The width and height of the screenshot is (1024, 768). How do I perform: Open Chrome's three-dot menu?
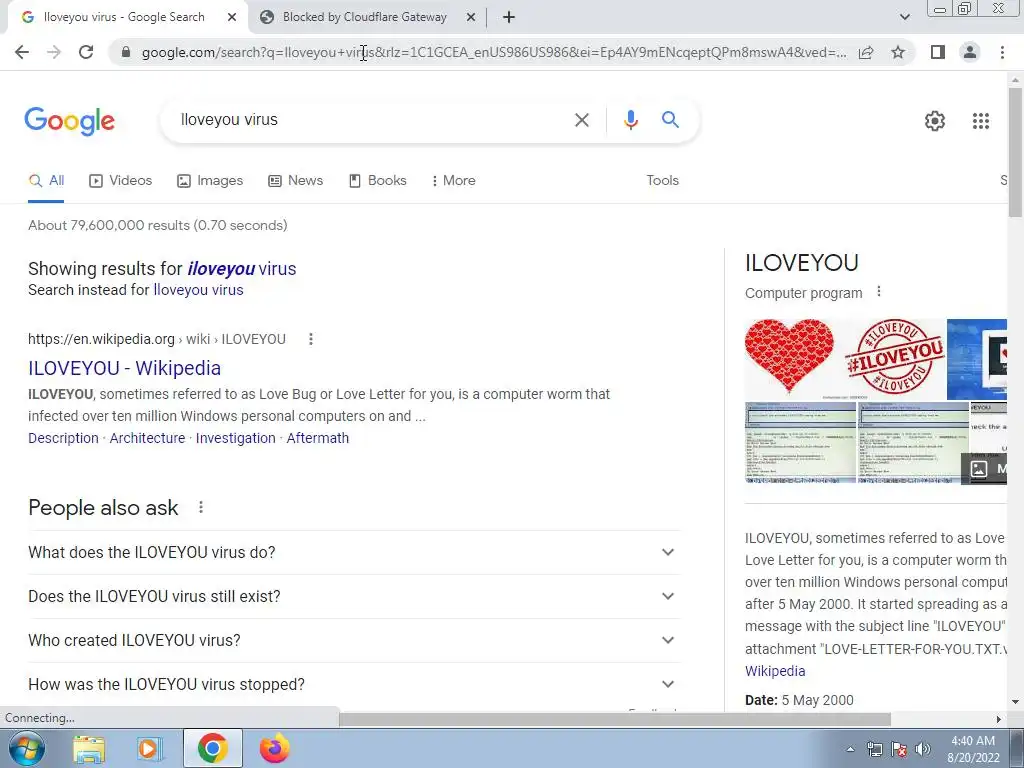(x=1002, y=52)
